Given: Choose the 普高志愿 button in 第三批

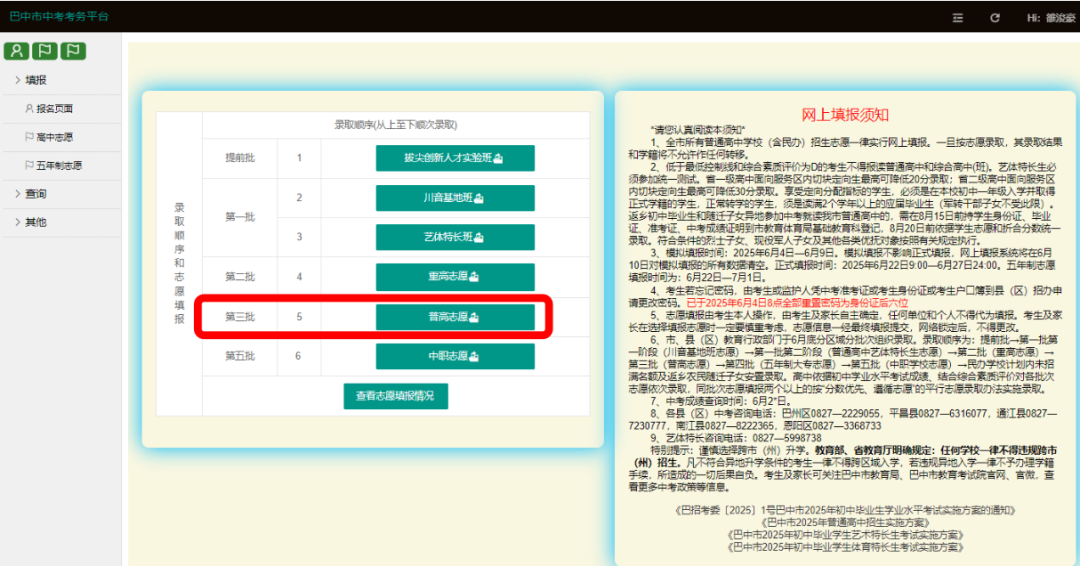Looking at the screenshot, I should click(x=454, y=317).
